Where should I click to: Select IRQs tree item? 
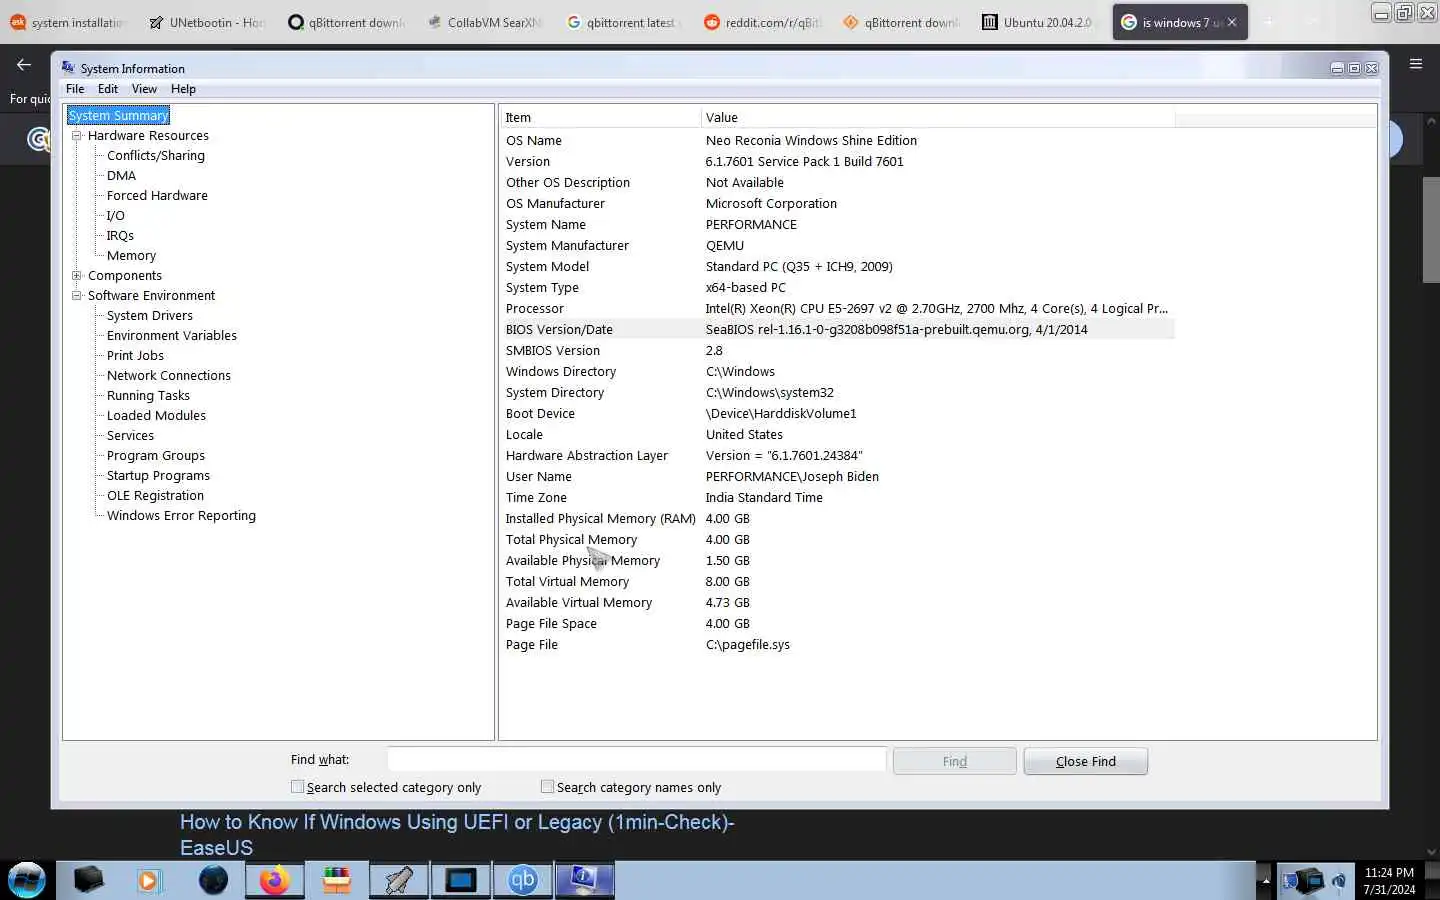120,236
